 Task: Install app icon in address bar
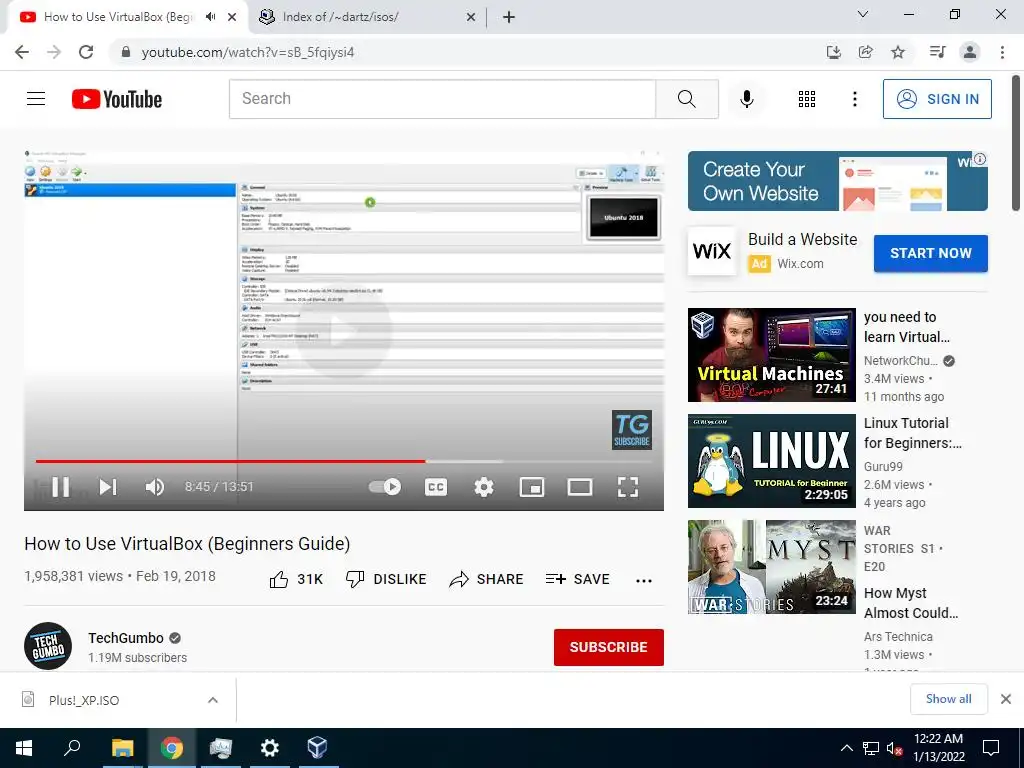tap(833, 52)
